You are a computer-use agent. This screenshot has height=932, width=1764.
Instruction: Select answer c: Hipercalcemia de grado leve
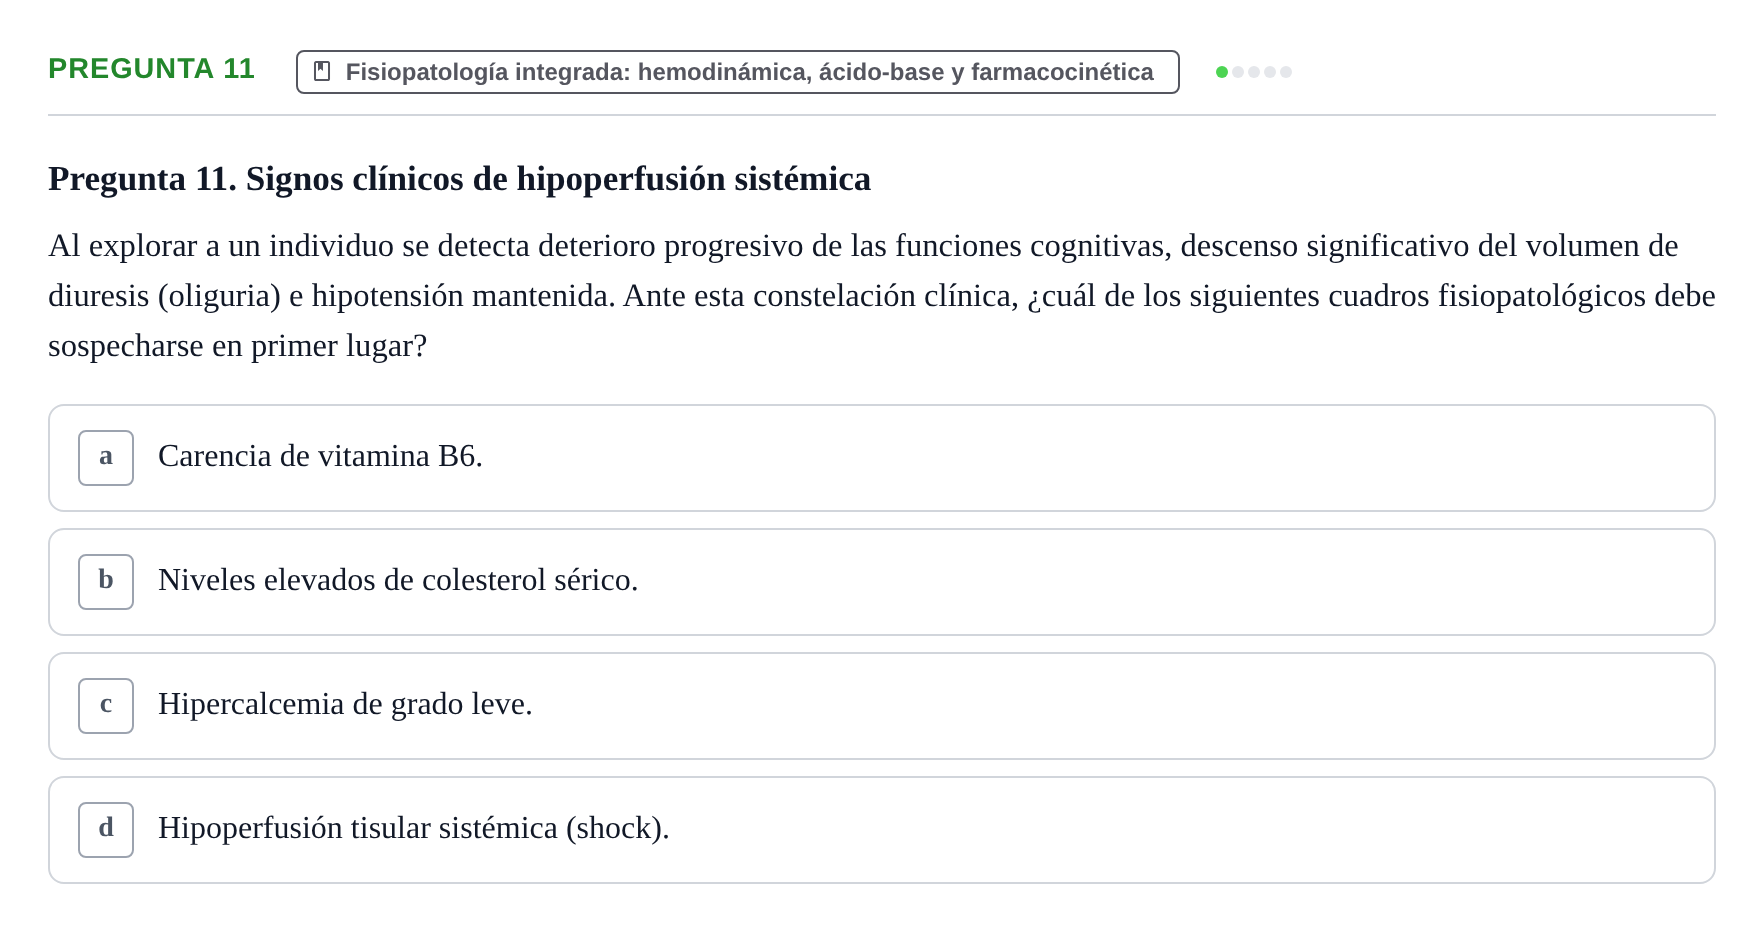click(x=882, y=706)
